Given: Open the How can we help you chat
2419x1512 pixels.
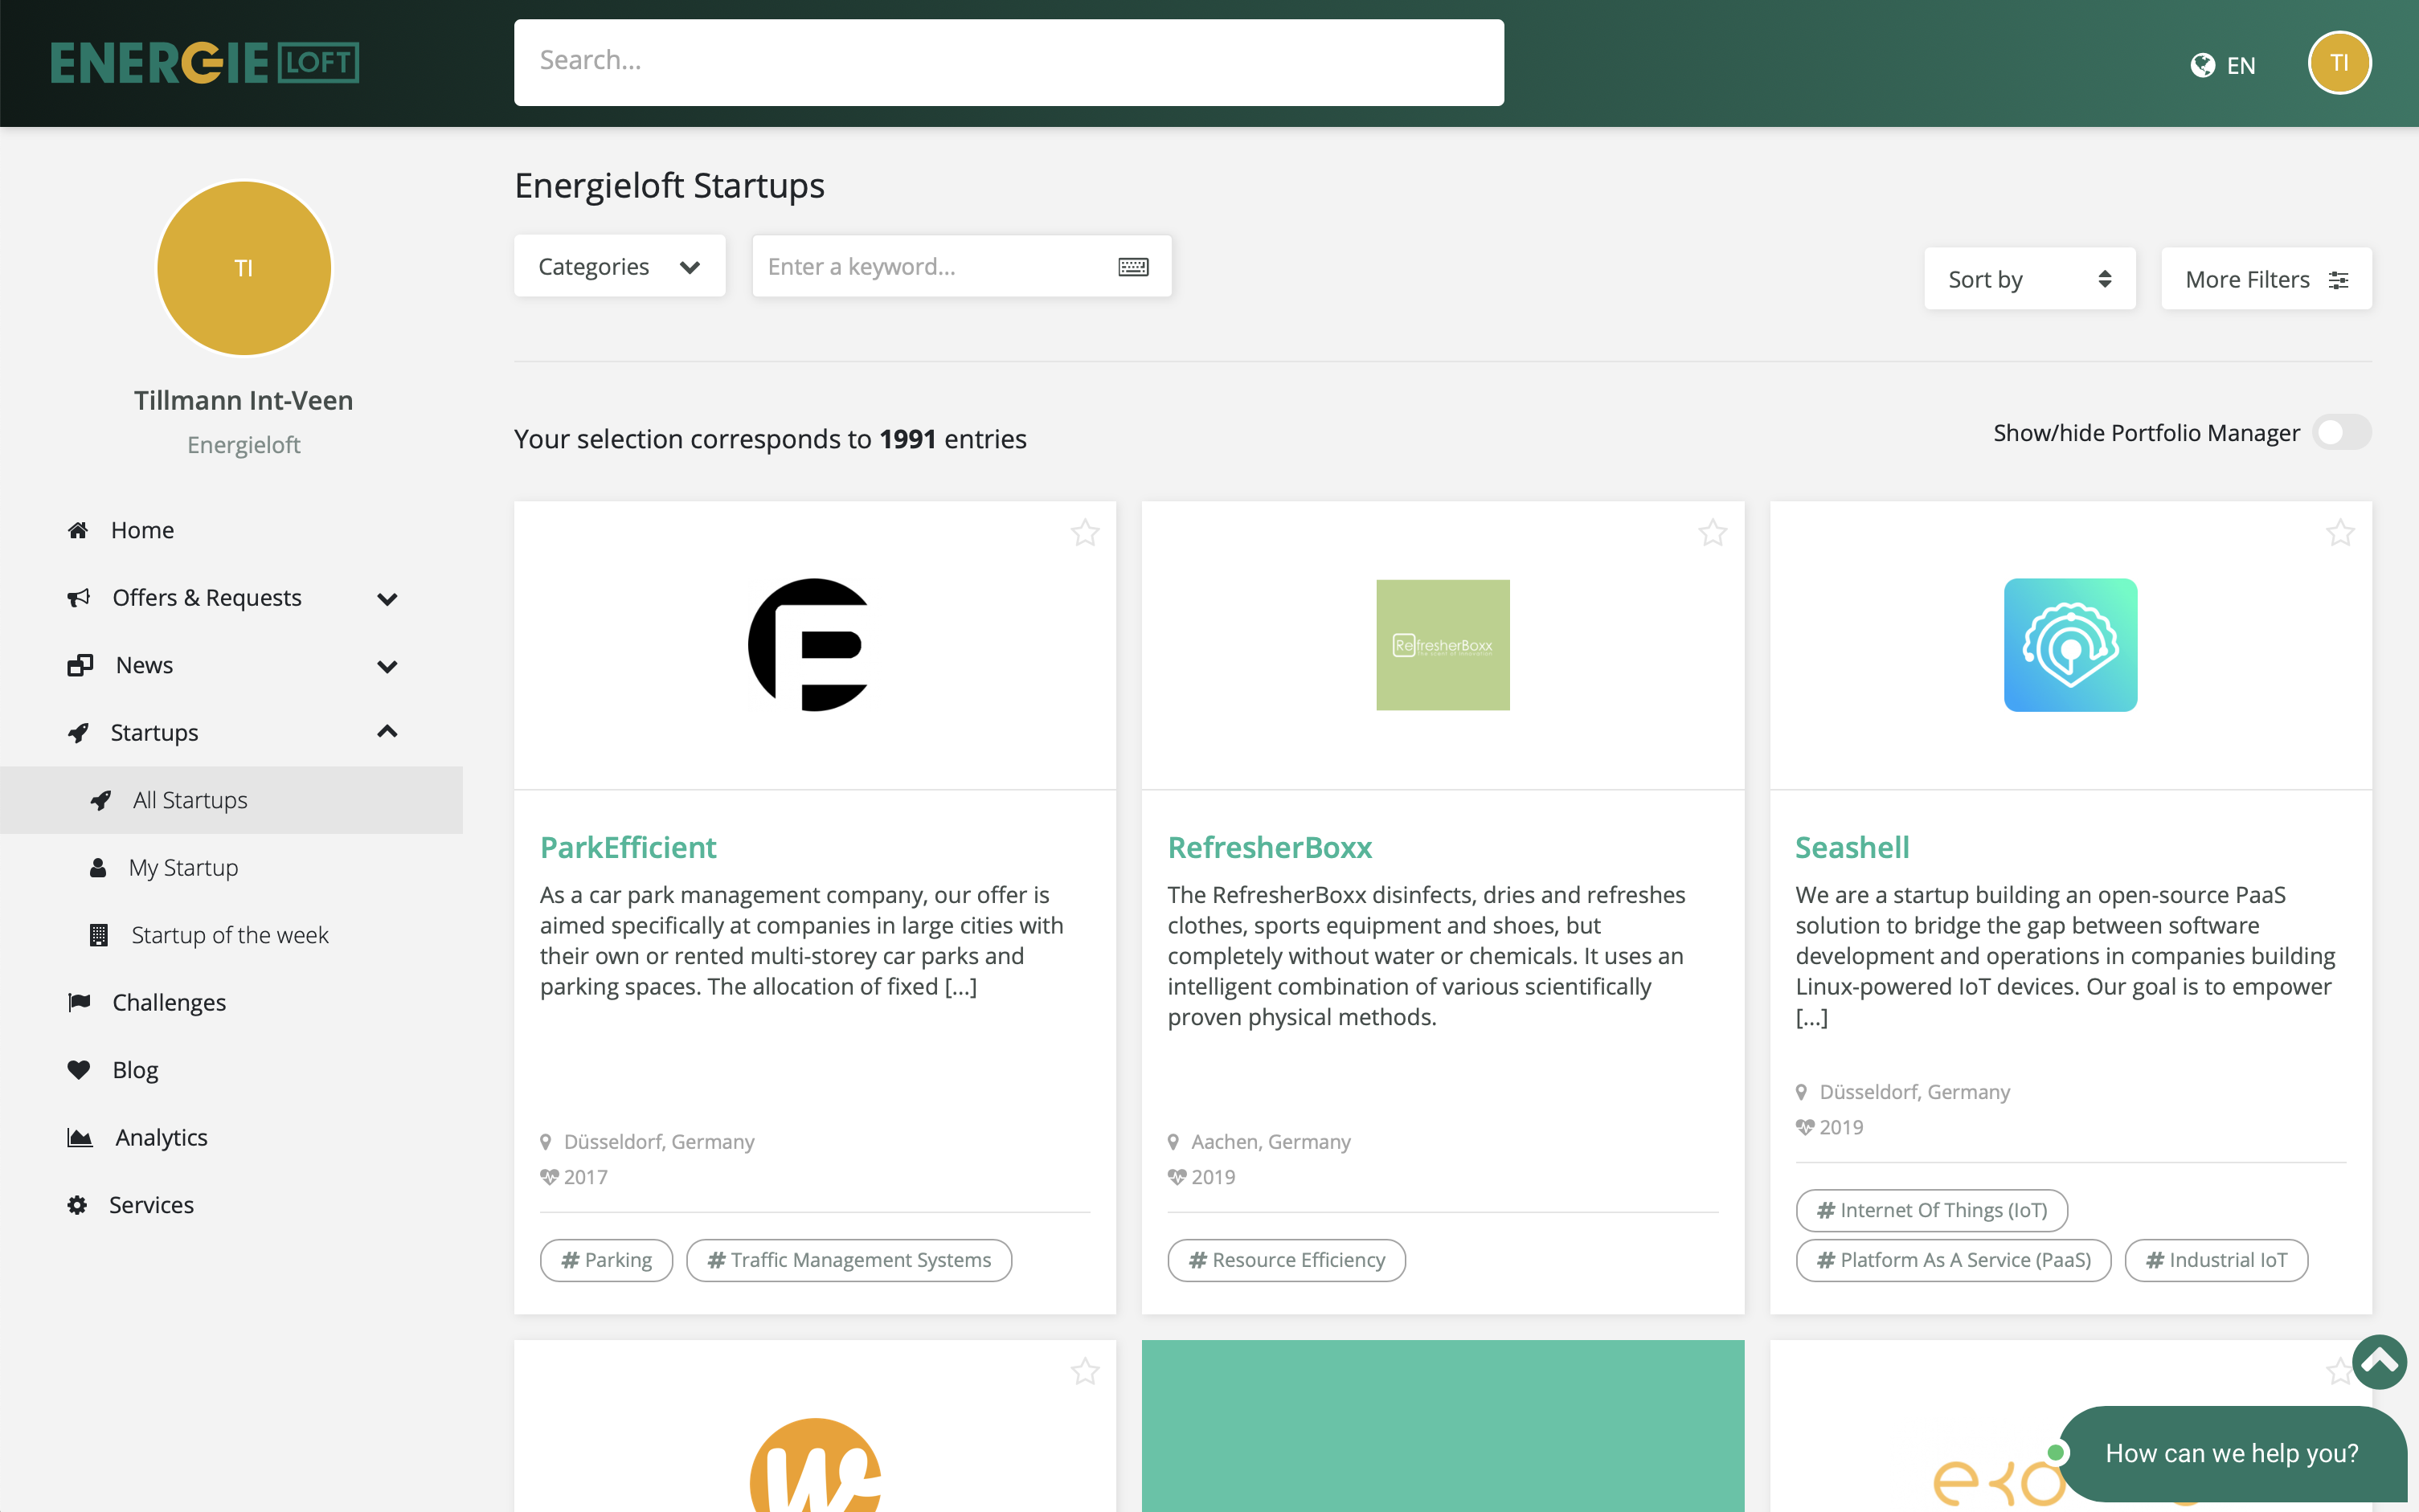Looking at the screenshot, I should (x=2230, y=1452).
